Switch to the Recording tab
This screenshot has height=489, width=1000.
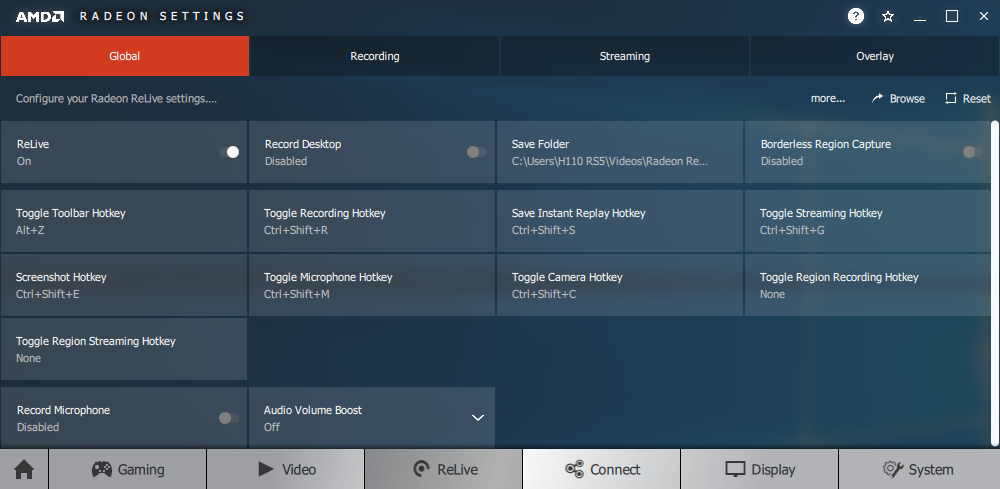pos(375,57)
